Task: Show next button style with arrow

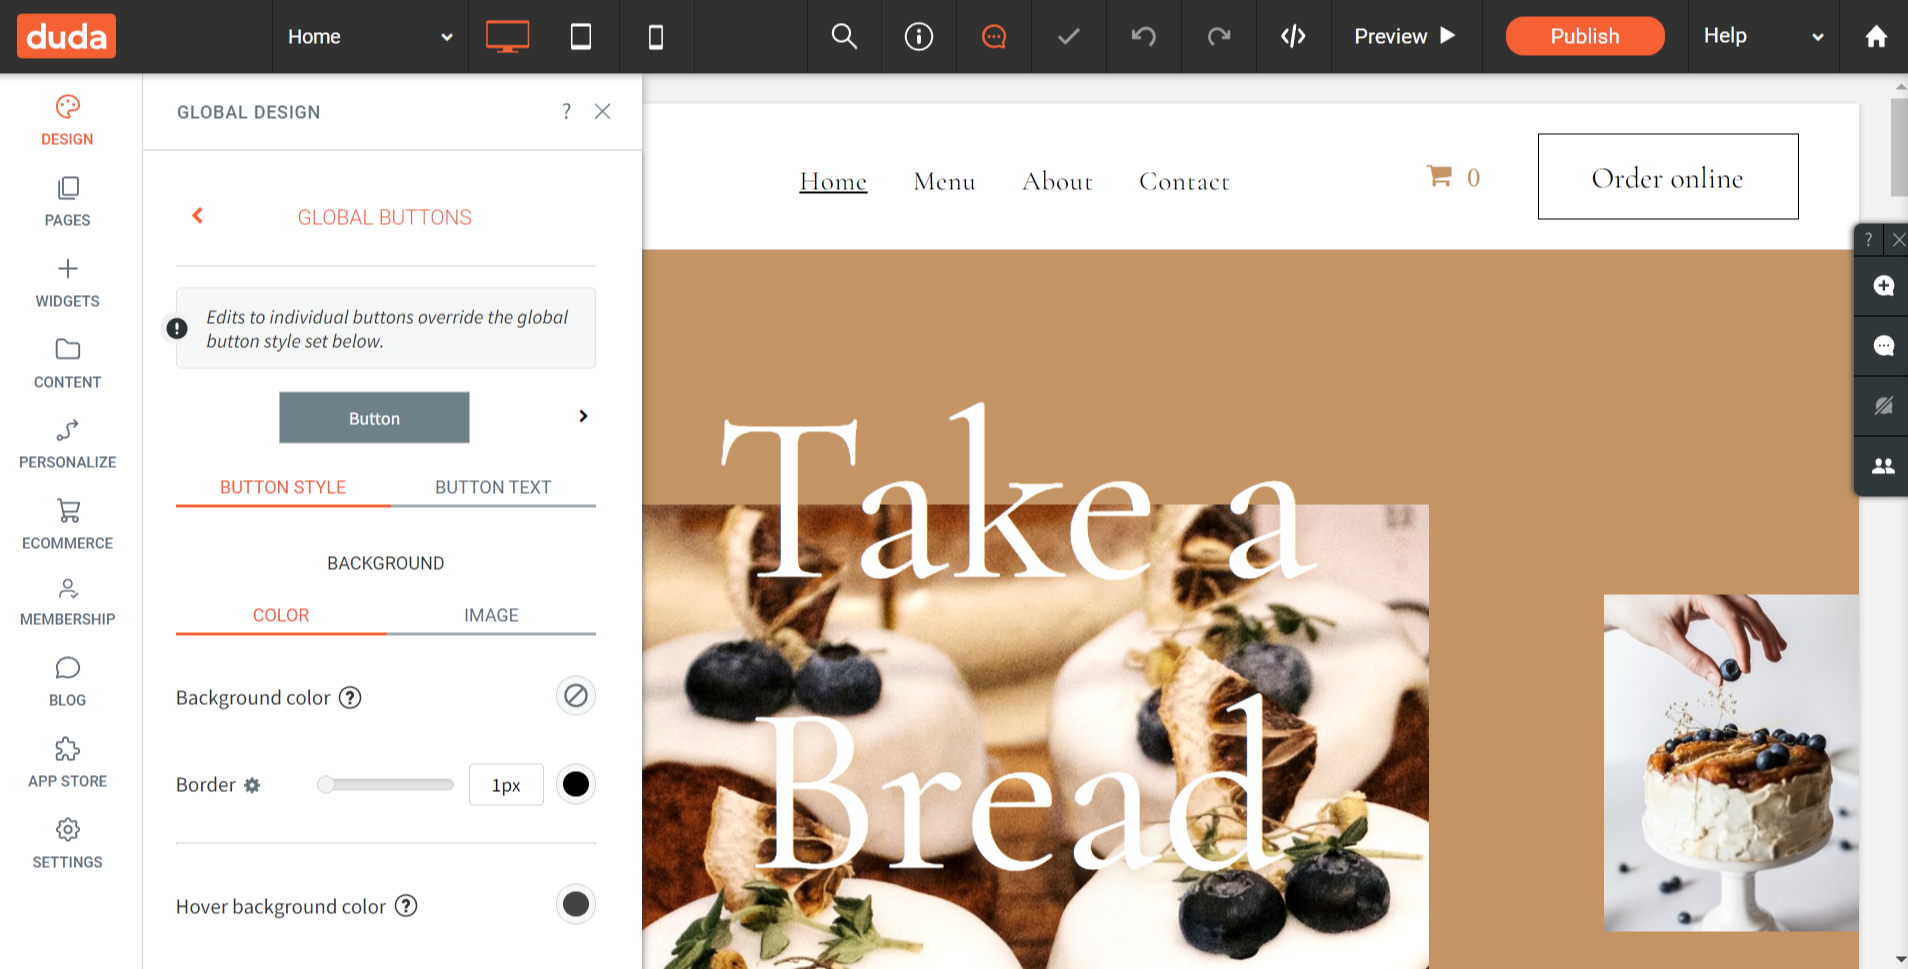Action: [x=583, y=416]
